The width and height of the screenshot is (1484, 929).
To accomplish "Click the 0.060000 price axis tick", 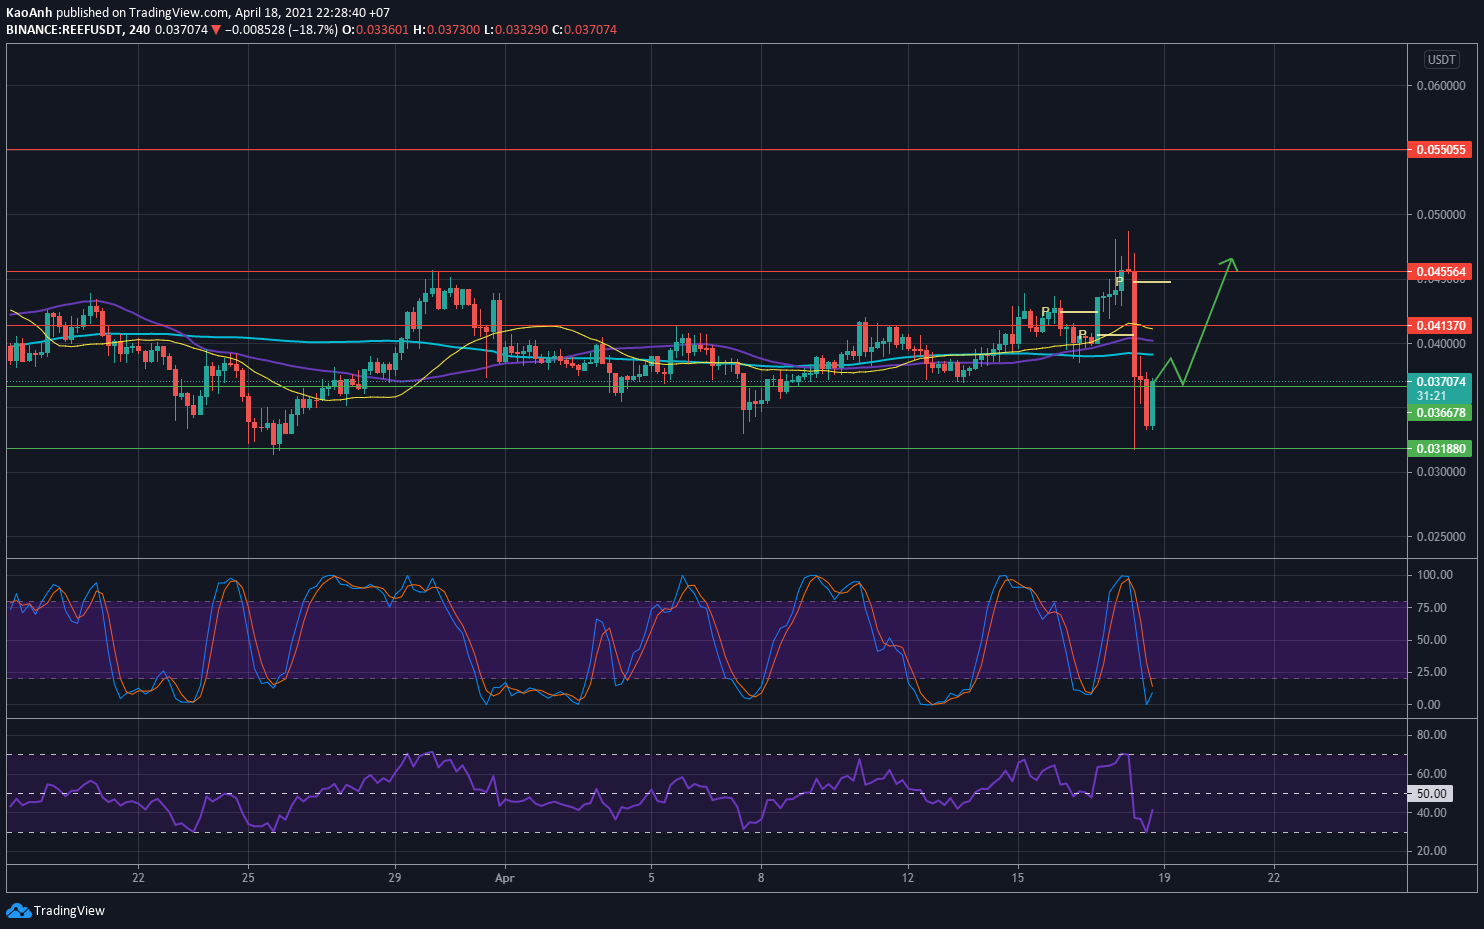I will (1441, 86).
